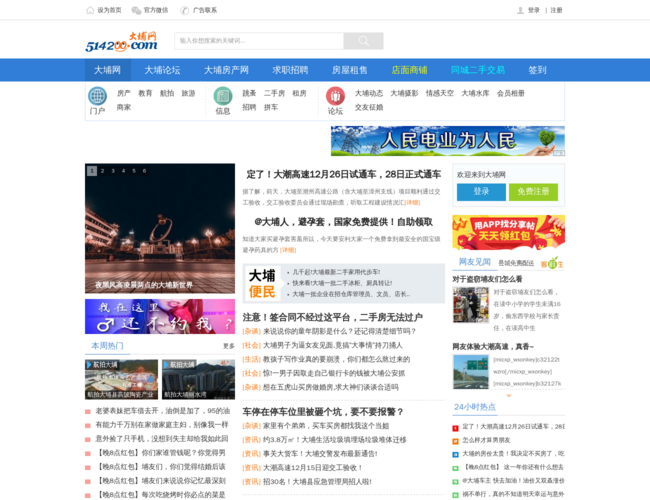650x500 pixels.
Task: Click the user icon next to 登录
Action: tap(520, 10)
